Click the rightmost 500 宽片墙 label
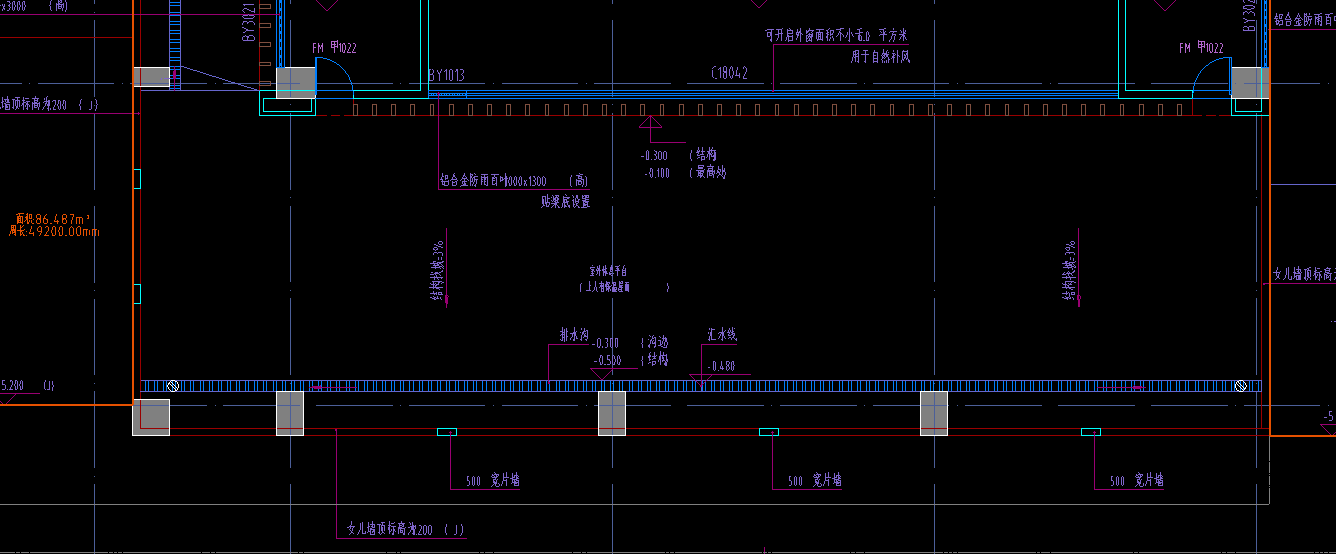 click(x=1137, y=481)
